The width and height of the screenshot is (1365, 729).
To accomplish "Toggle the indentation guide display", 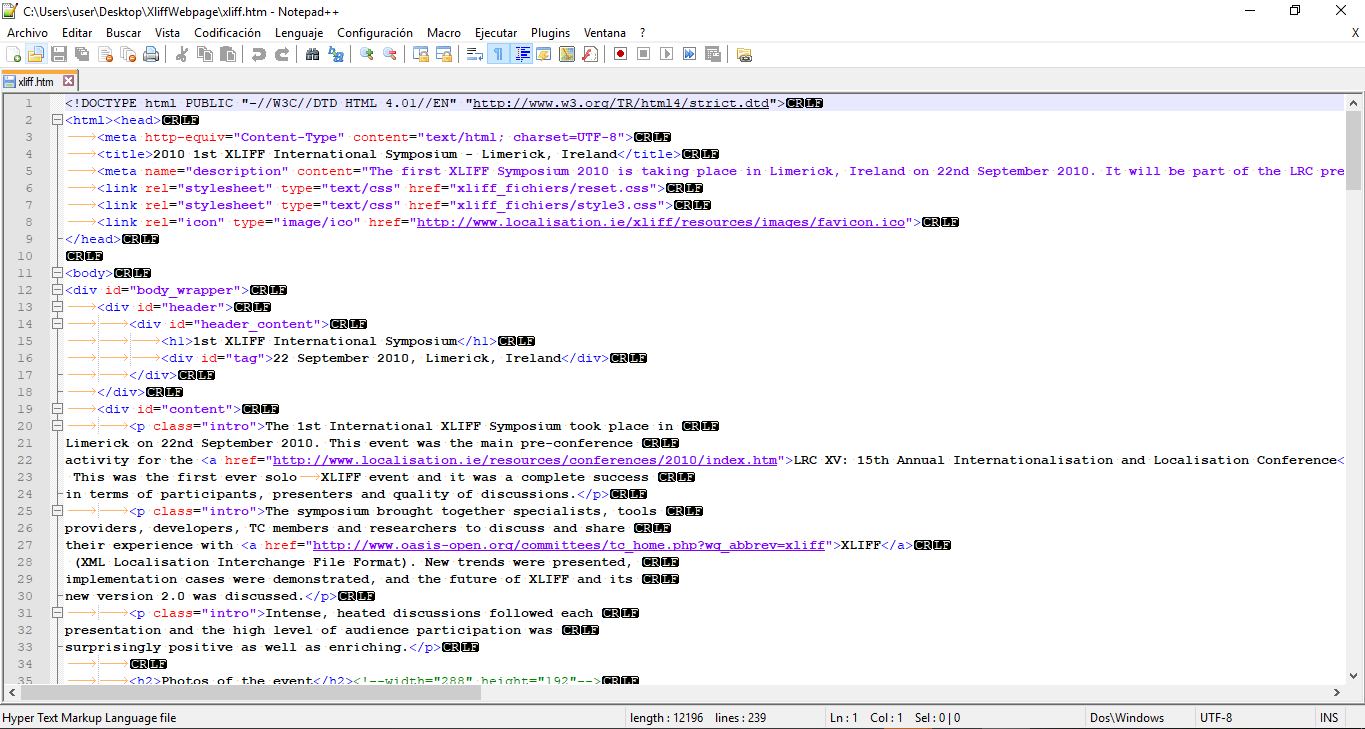I will [x=523, y=53].
